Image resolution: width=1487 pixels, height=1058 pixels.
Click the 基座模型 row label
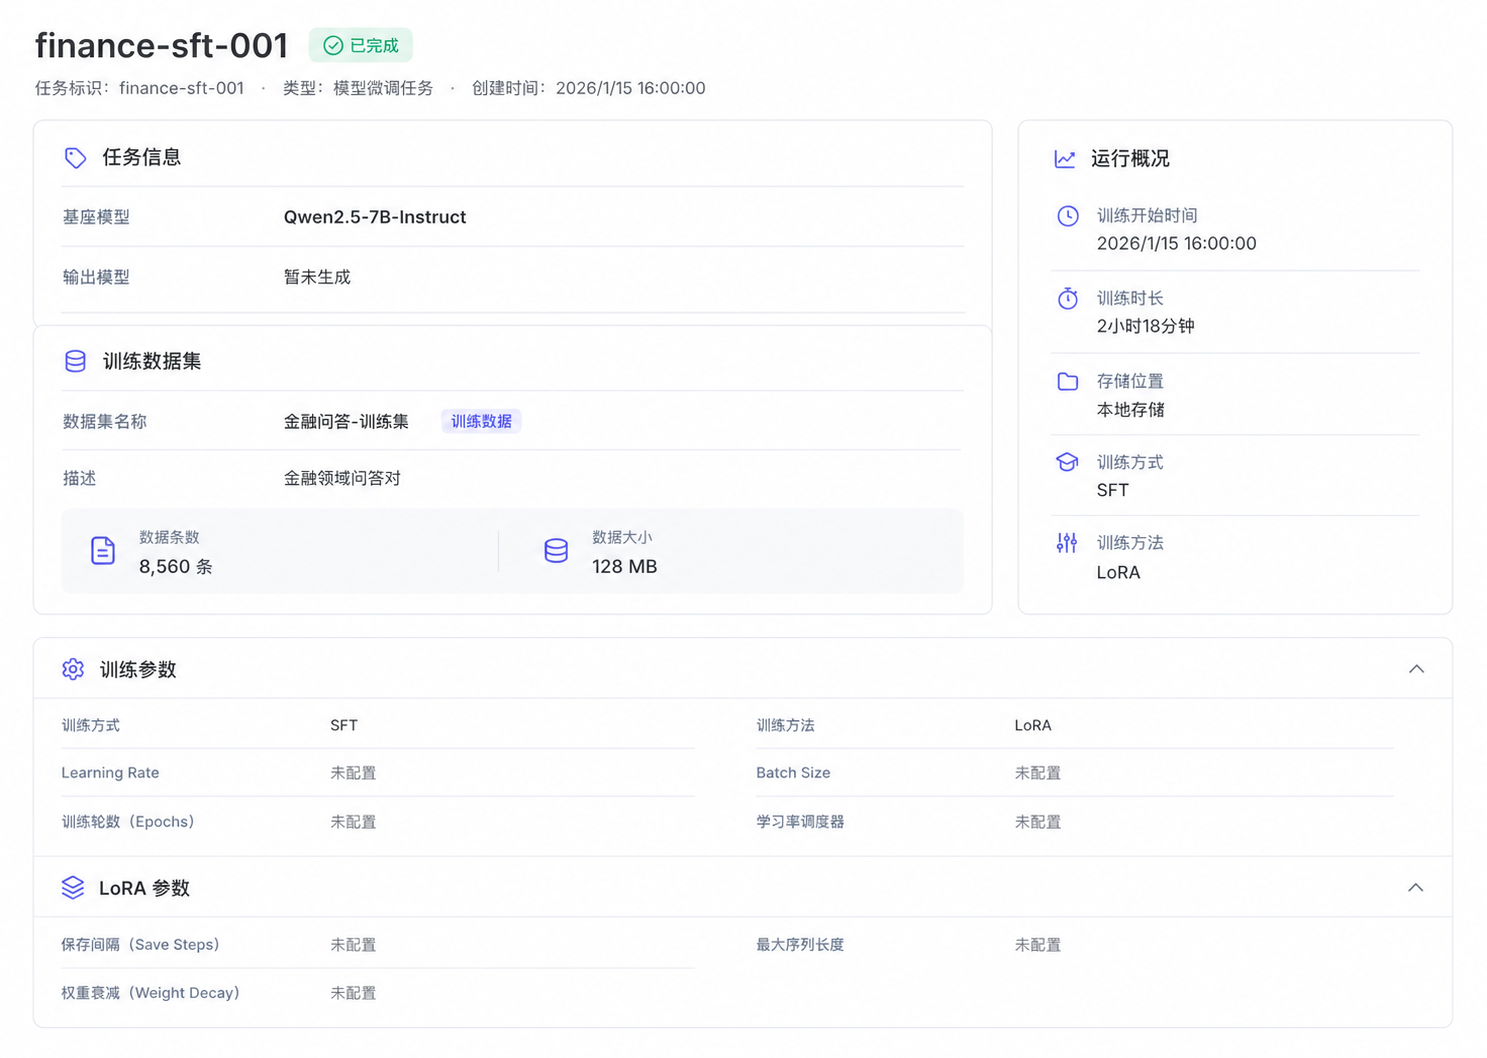(96, 217)
